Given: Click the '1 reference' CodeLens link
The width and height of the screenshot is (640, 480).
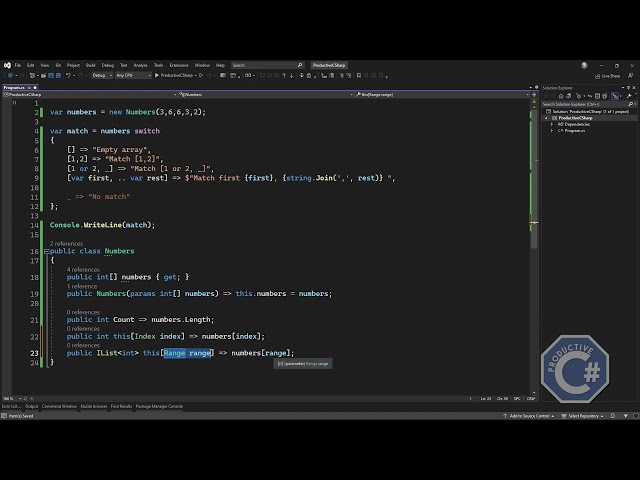Looking at the screenshot, I should [82, 287].
